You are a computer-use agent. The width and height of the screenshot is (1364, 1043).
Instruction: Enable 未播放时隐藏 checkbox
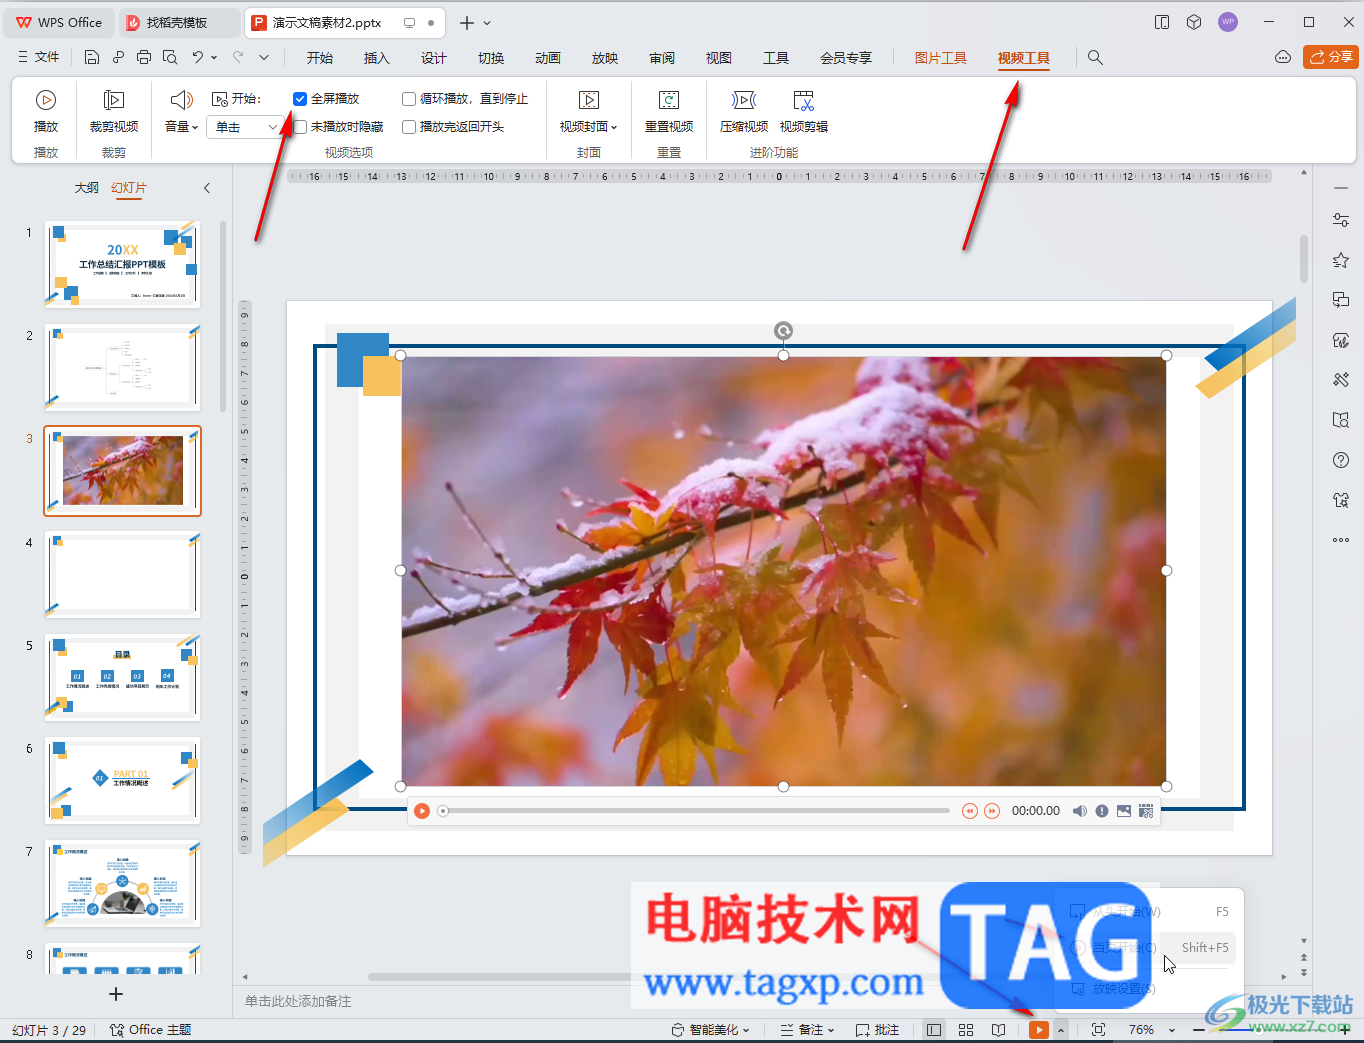click(300, 127)
